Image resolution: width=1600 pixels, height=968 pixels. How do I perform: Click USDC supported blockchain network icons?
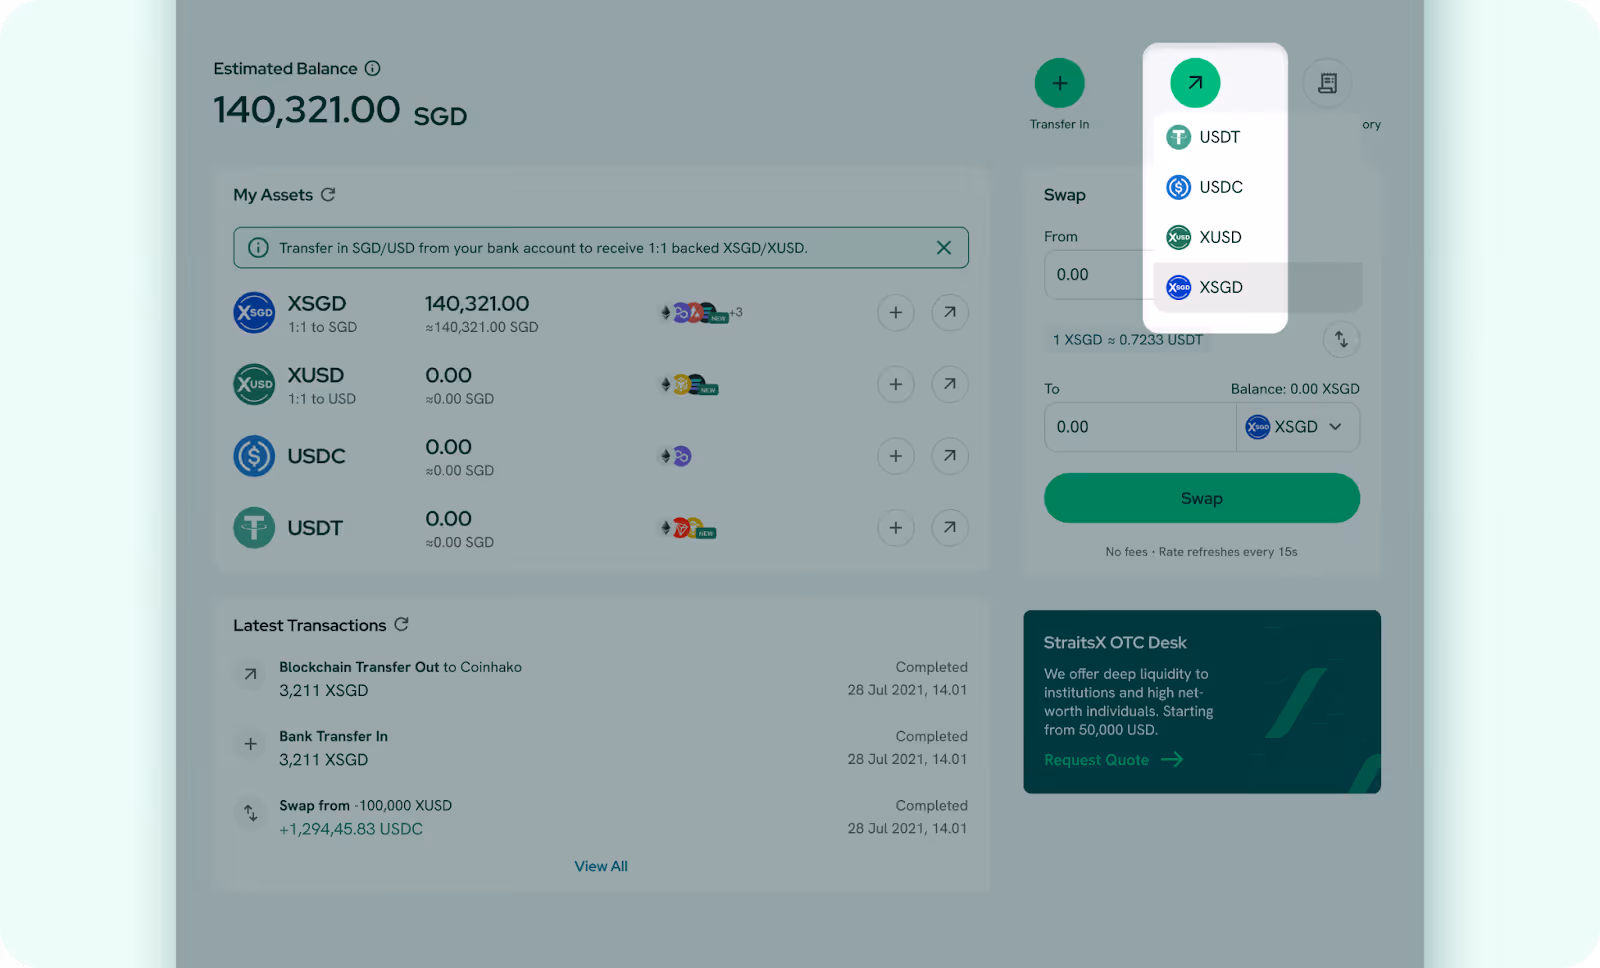[x=676, y=456]
